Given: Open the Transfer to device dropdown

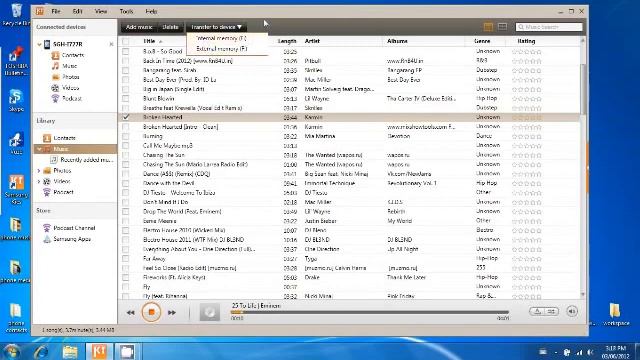Looking at the screenshot, I should pyautogui.click(x=216, y=27).
